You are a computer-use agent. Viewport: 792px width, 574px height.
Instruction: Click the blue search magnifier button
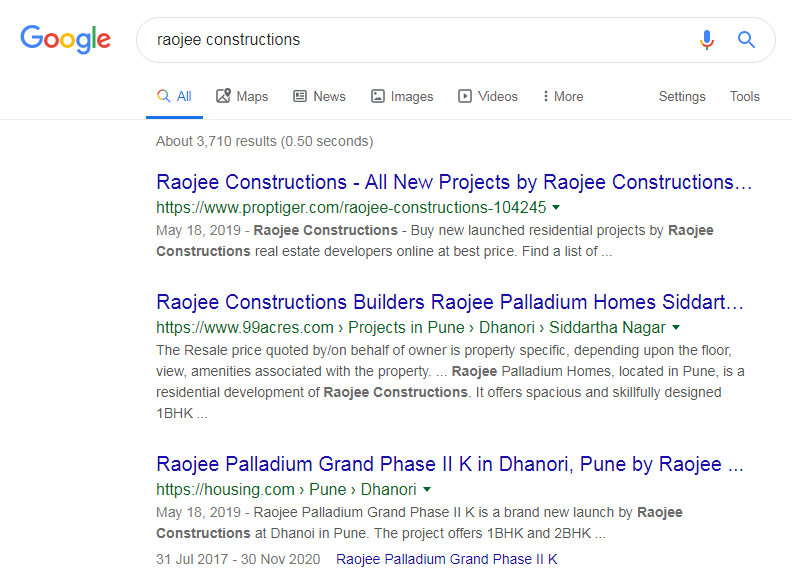click(x=746, y=39)
